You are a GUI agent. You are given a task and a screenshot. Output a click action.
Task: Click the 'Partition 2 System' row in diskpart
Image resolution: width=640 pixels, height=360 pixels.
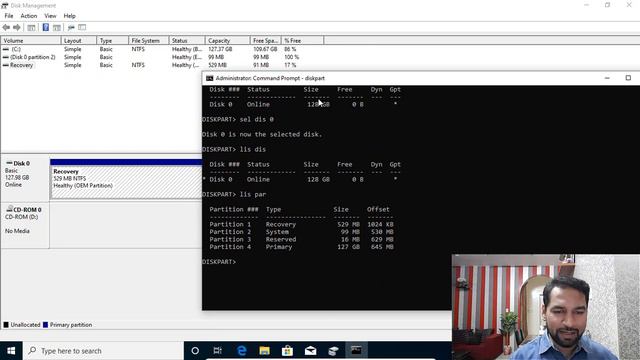pos(301,232)
